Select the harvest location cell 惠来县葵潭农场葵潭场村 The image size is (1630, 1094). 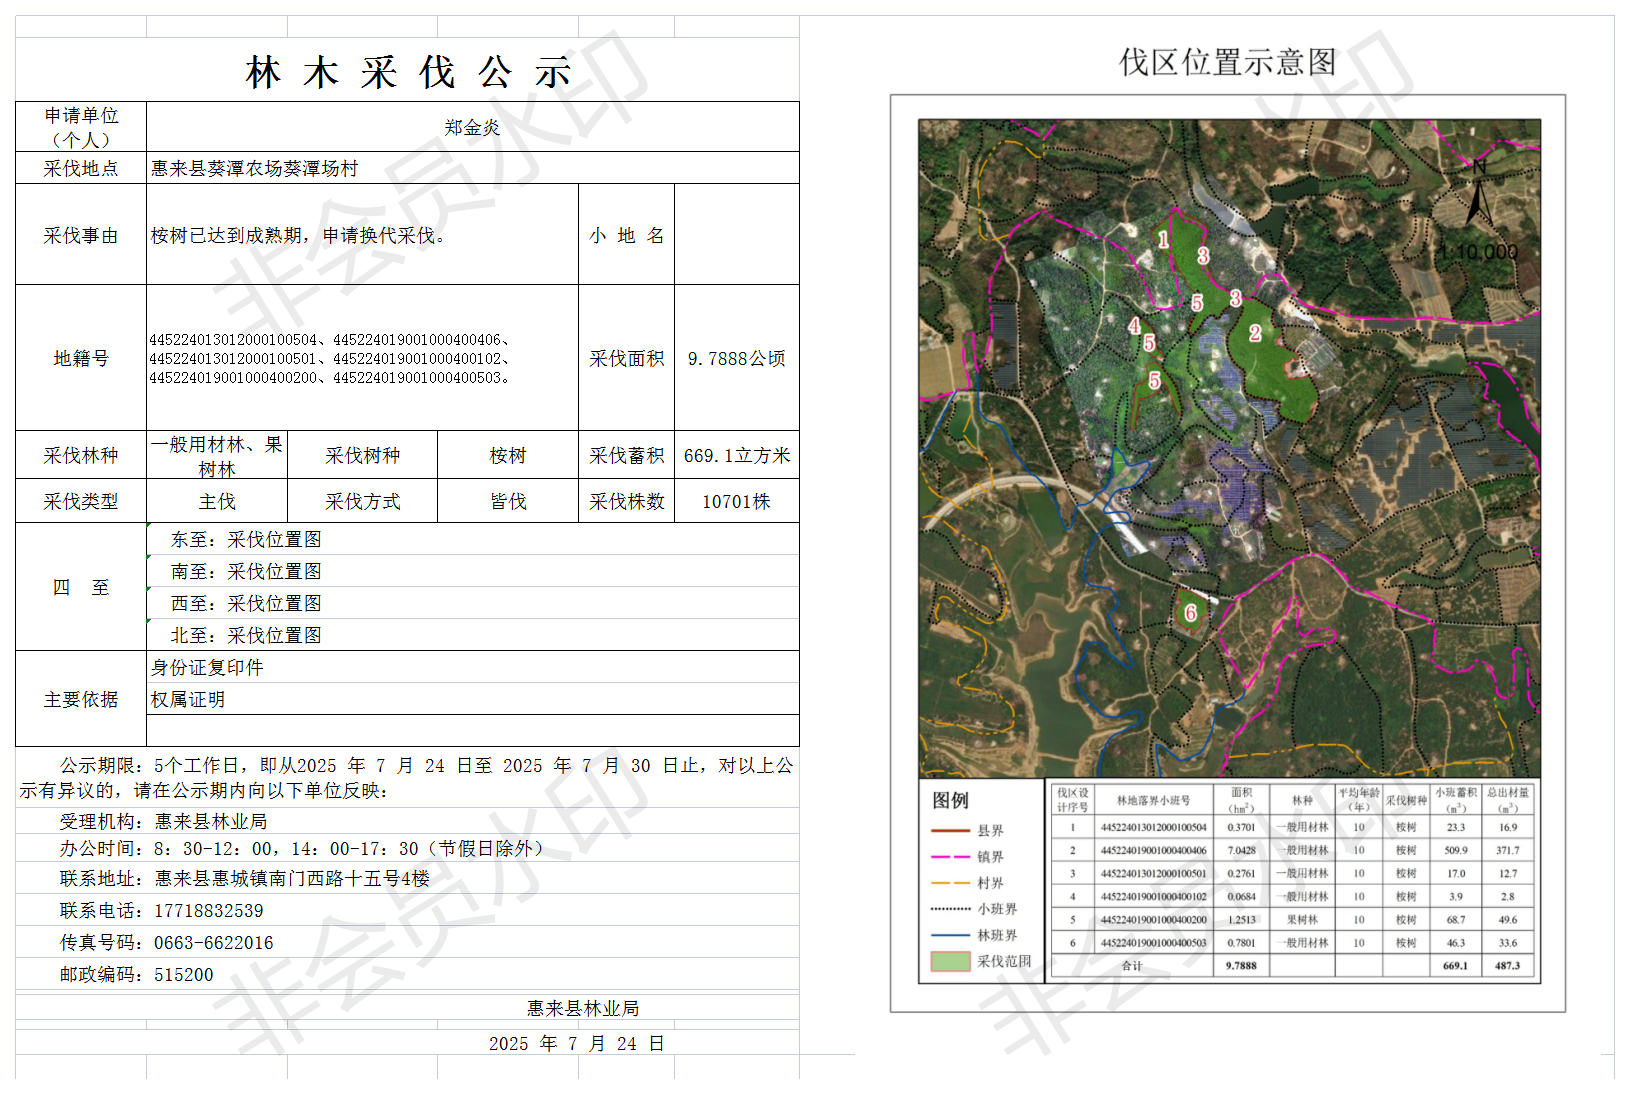(x=255, y=169)
